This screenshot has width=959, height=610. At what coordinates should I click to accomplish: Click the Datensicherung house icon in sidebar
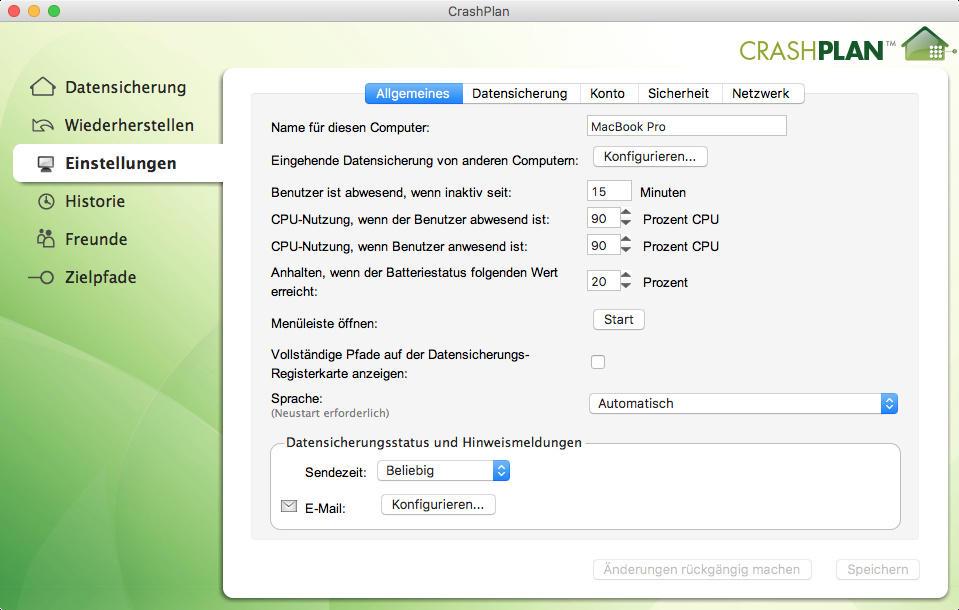click(x=42, y=87)
